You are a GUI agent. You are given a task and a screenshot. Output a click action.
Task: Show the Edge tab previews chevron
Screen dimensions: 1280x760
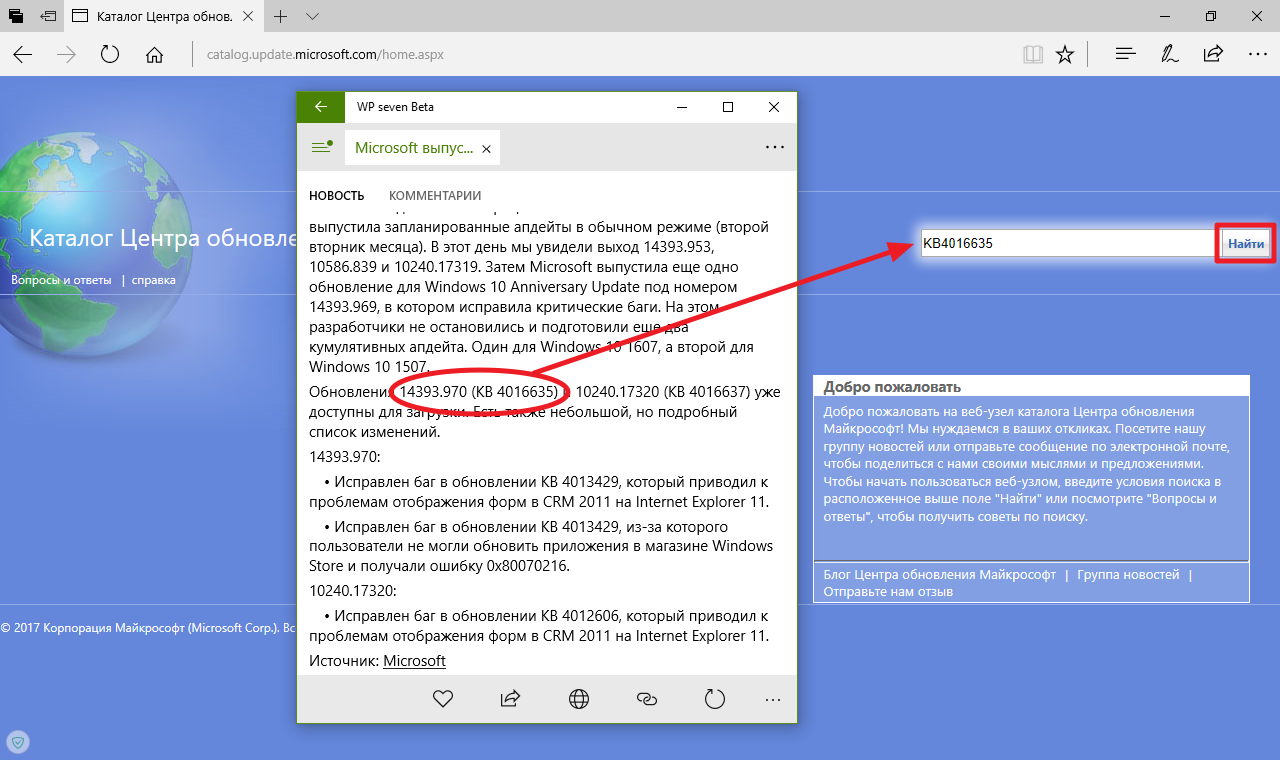(312, 16)
